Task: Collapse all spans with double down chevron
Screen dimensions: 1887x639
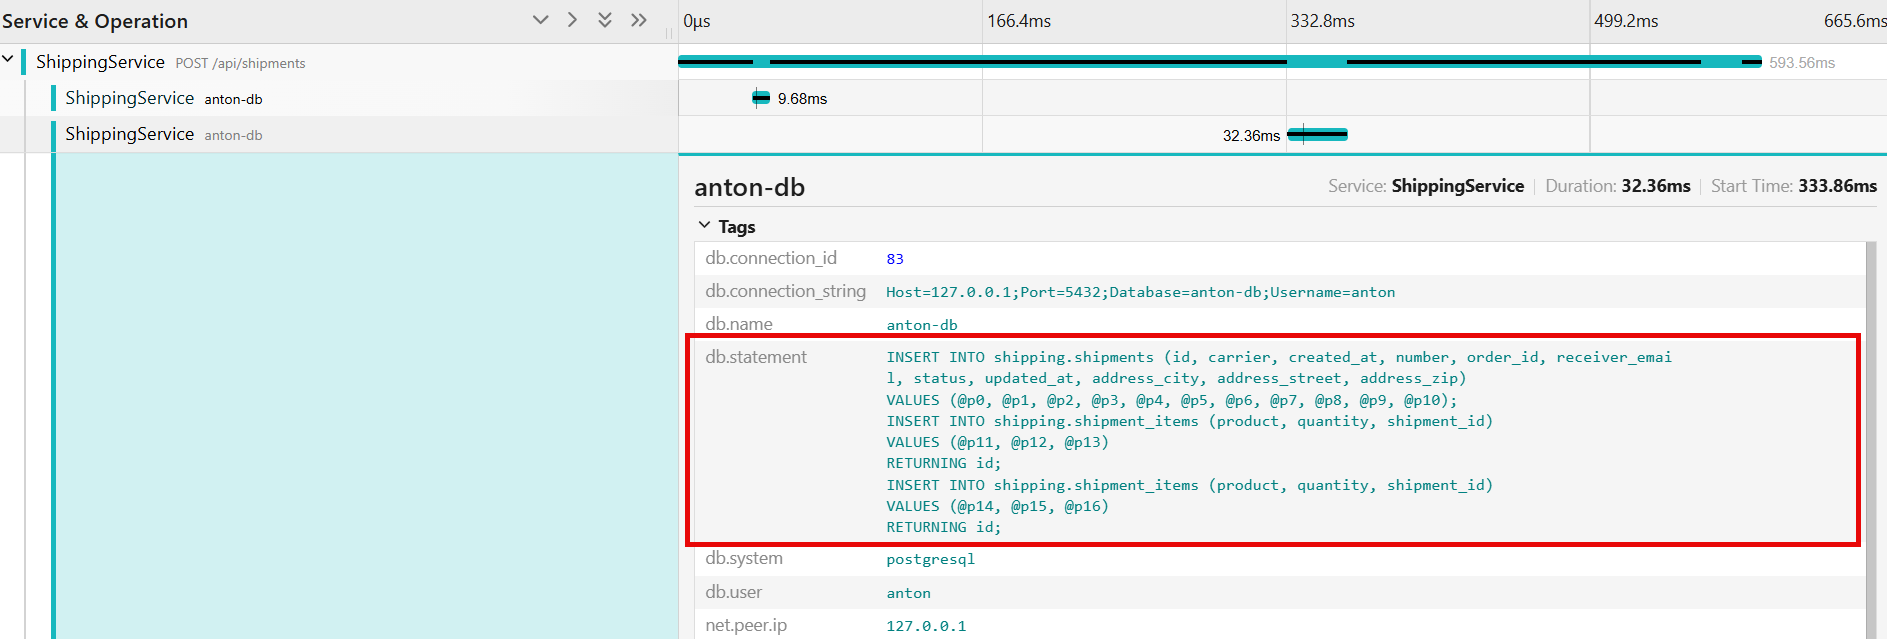Action: pyautogui.click(x=605, y=20)
